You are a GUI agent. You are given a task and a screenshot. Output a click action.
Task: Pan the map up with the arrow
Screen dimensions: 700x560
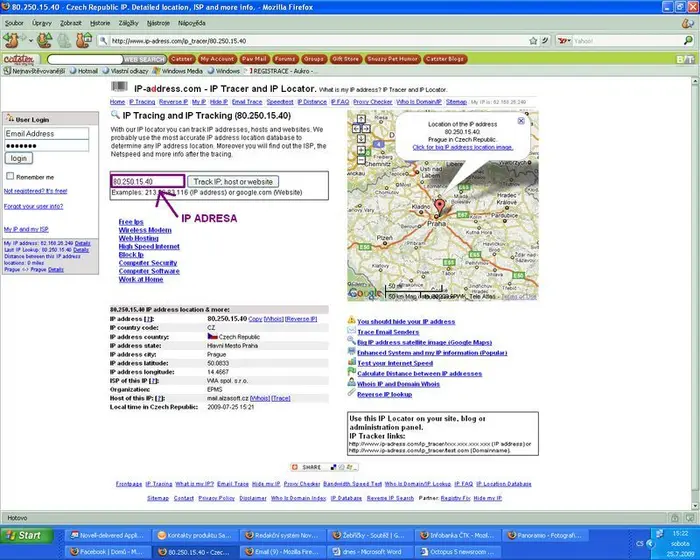[361, 119]
